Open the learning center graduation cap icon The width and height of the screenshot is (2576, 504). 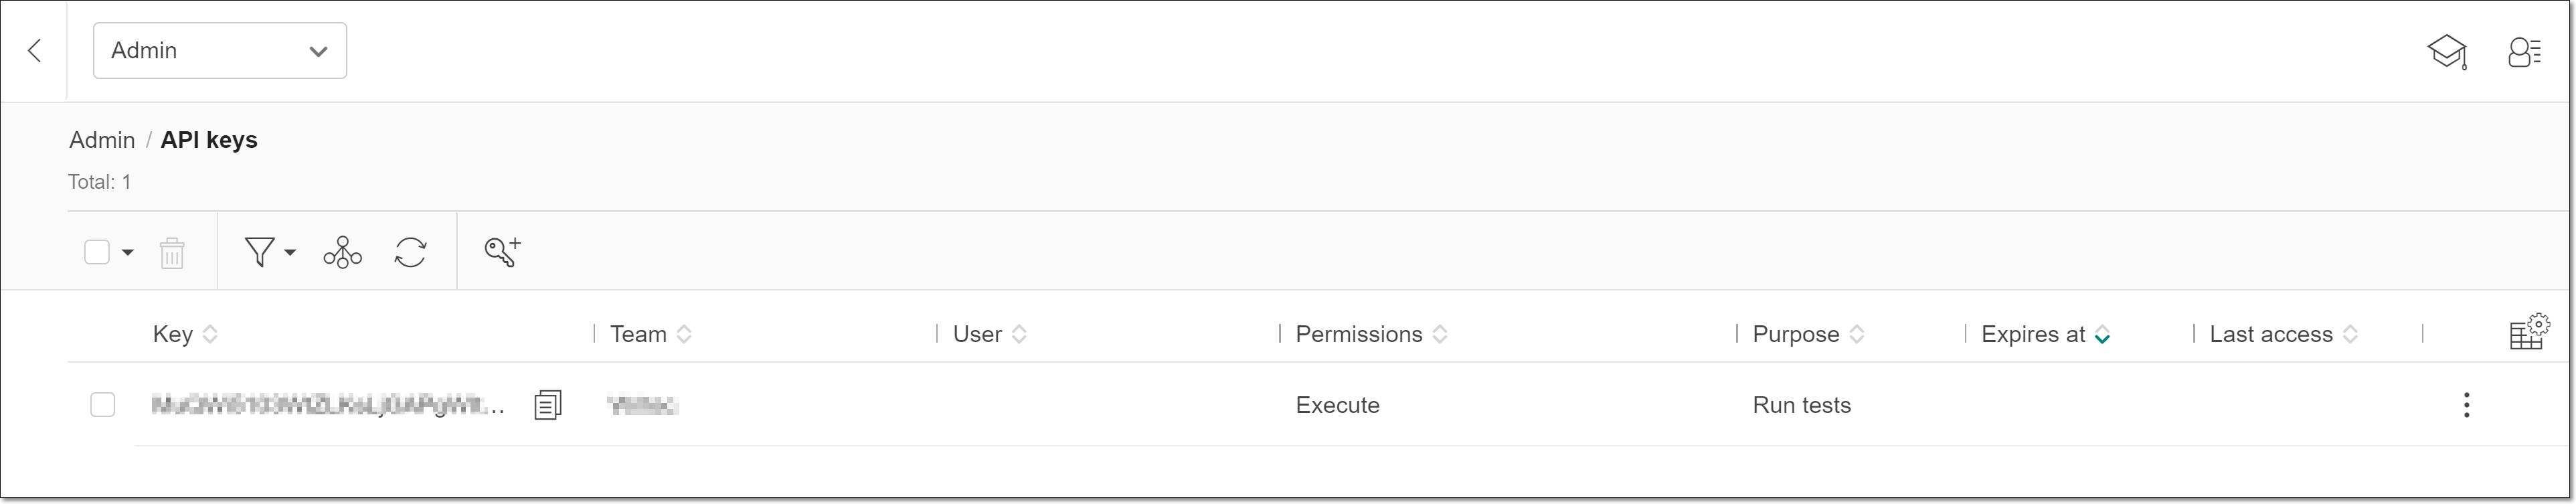click(2446, 52)
